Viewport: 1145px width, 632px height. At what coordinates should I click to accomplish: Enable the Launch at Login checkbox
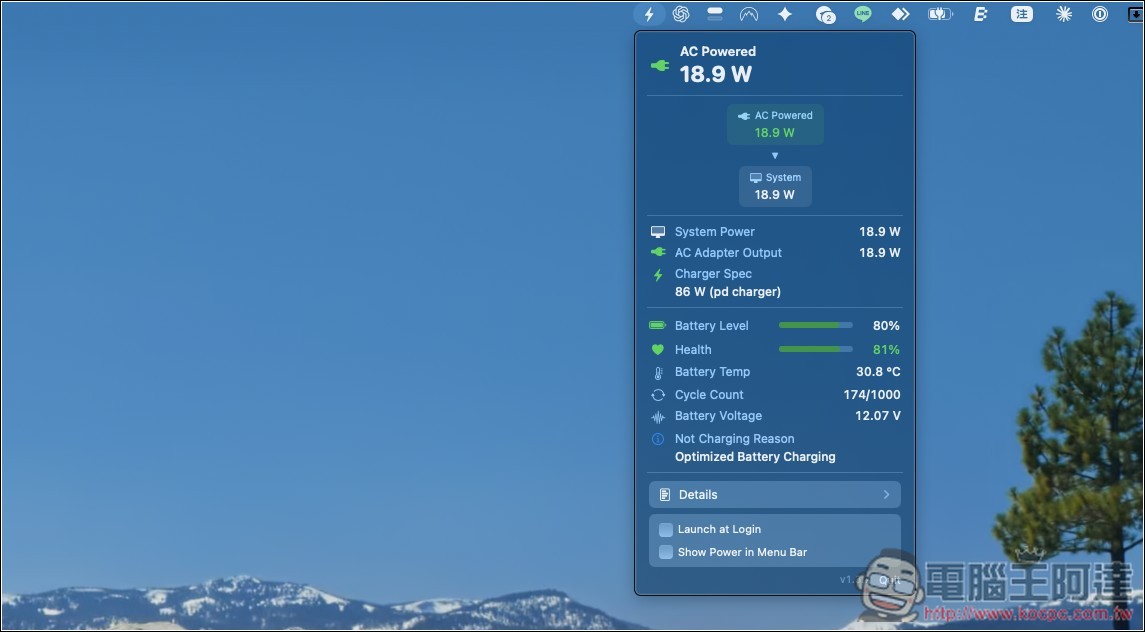point(666,530)
